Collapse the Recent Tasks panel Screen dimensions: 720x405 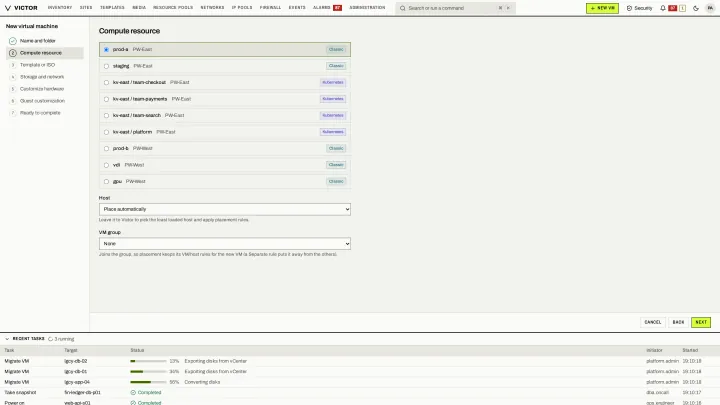[x=7, y=339]
